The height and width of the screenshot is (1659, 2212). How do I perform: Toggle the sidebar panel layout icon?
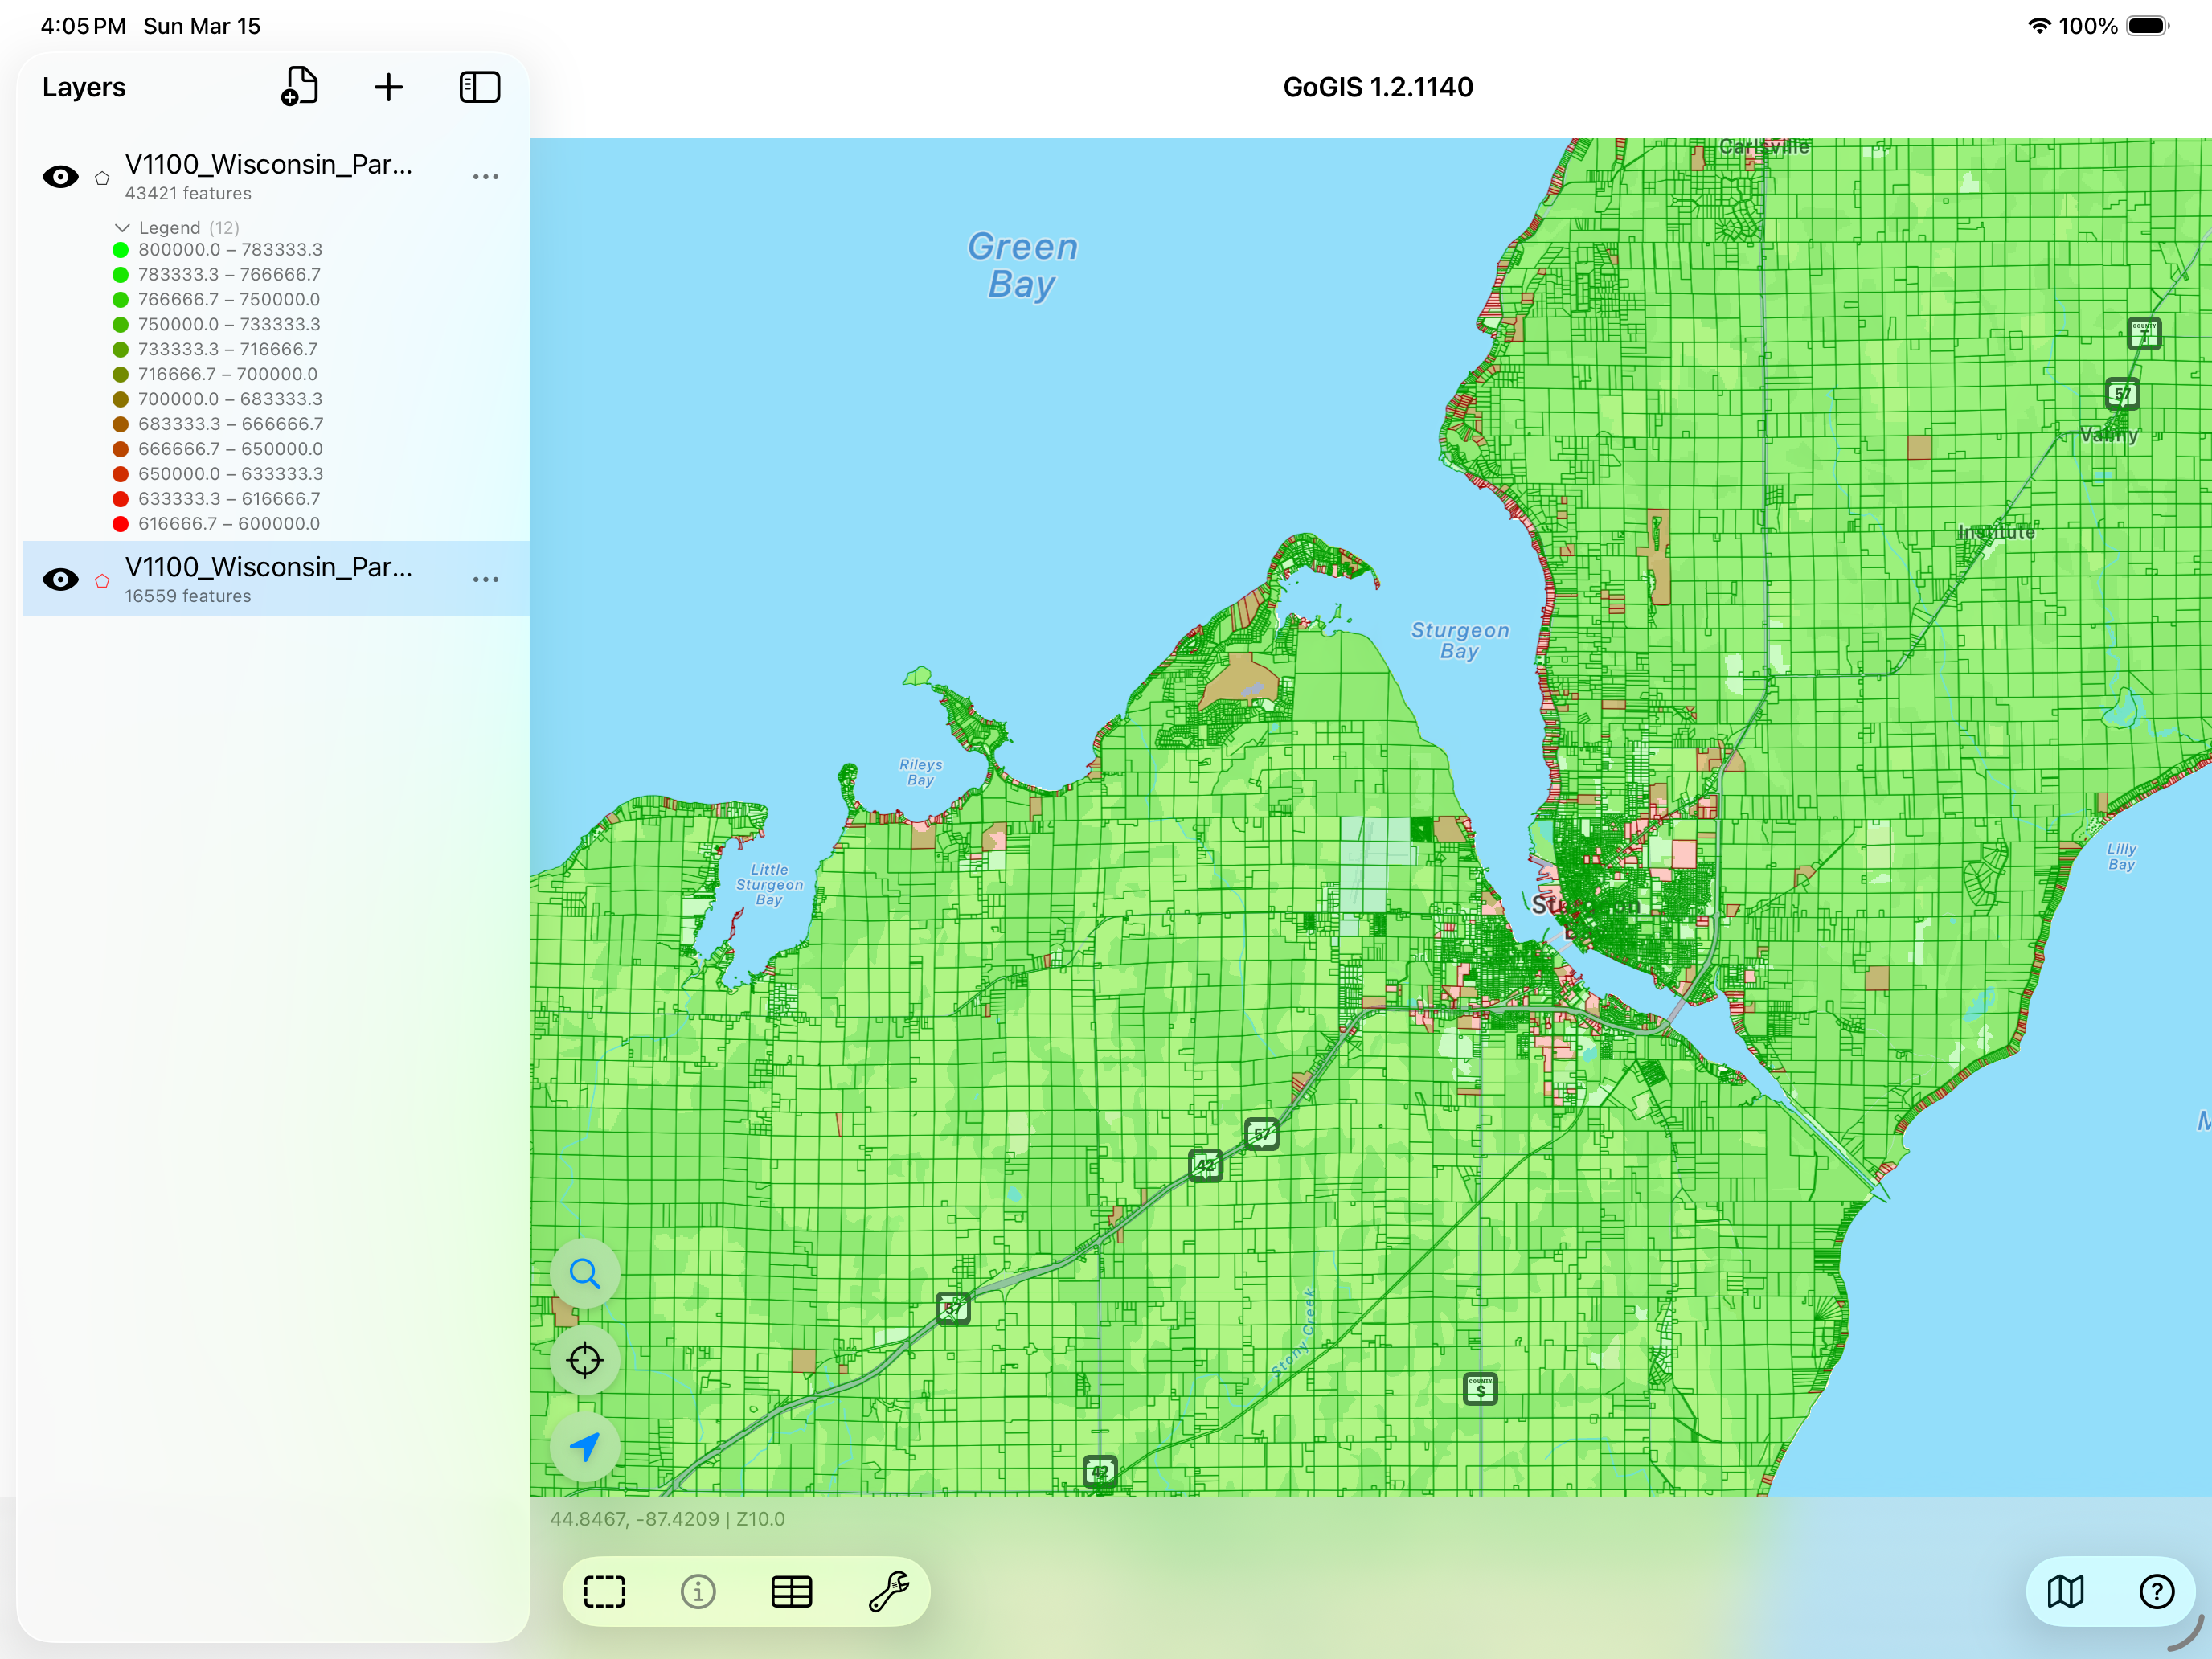point(479,86)
